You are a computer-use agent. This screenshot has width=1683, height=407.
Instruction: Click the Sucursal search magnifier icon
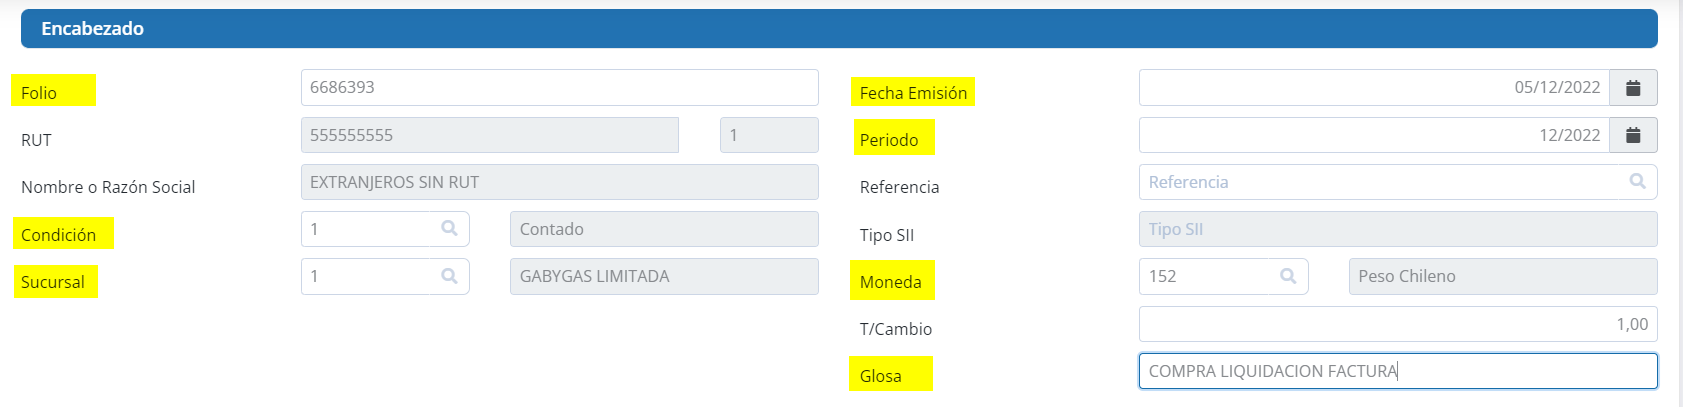click(x=449, y=276)
